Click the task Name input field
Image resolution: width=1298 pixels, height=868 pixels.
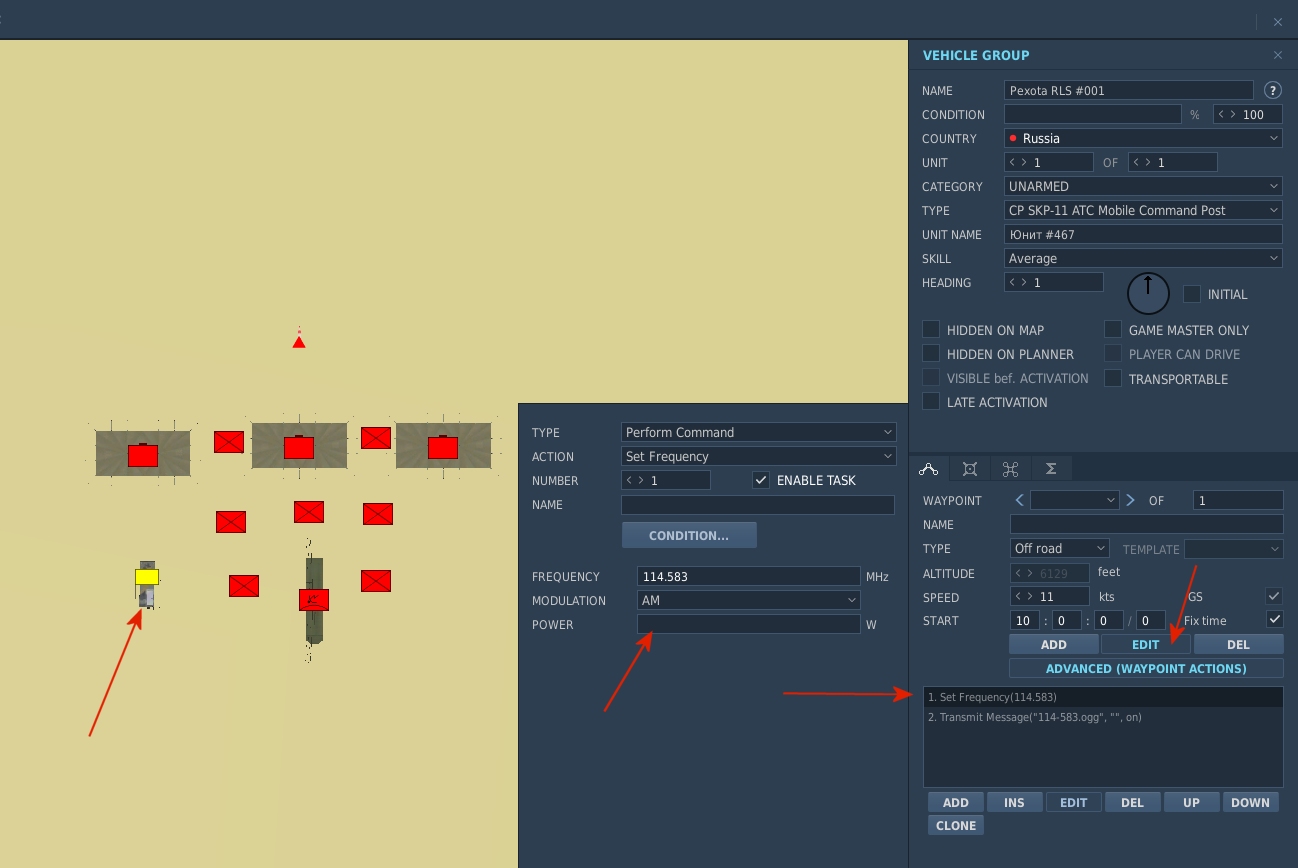point(758,505)
